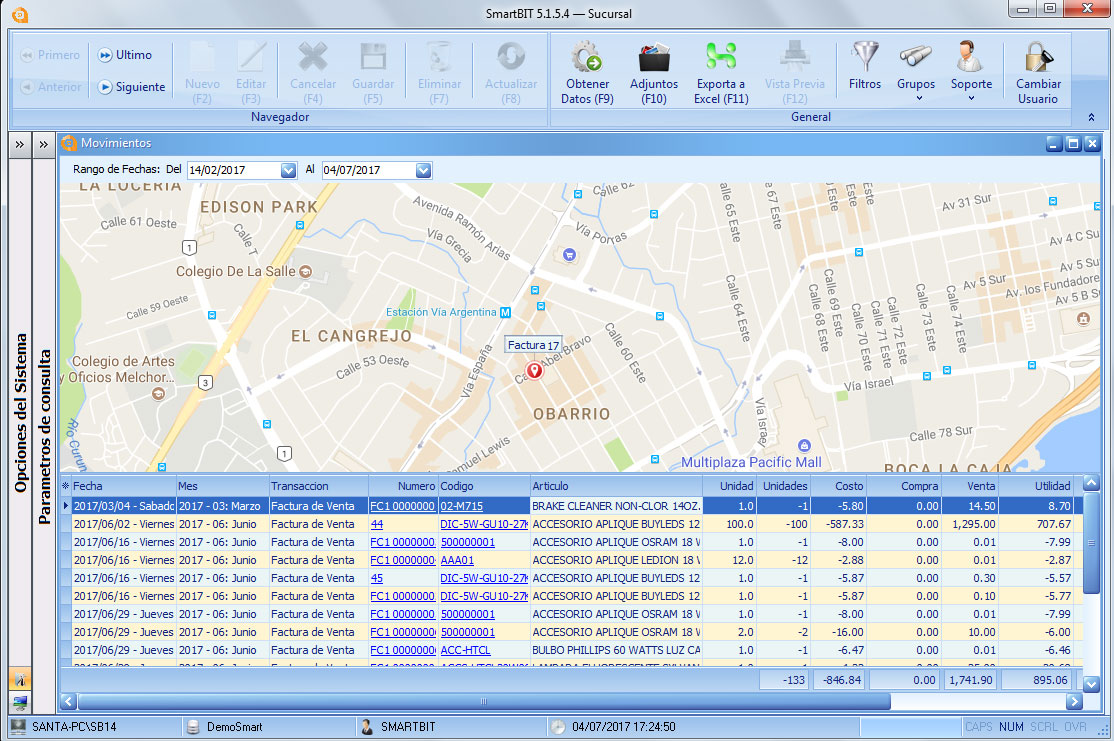Open invoice number 44 link
Image resolution: width=1114 pixels, height=741 pixels.
(x=377, y=524)
